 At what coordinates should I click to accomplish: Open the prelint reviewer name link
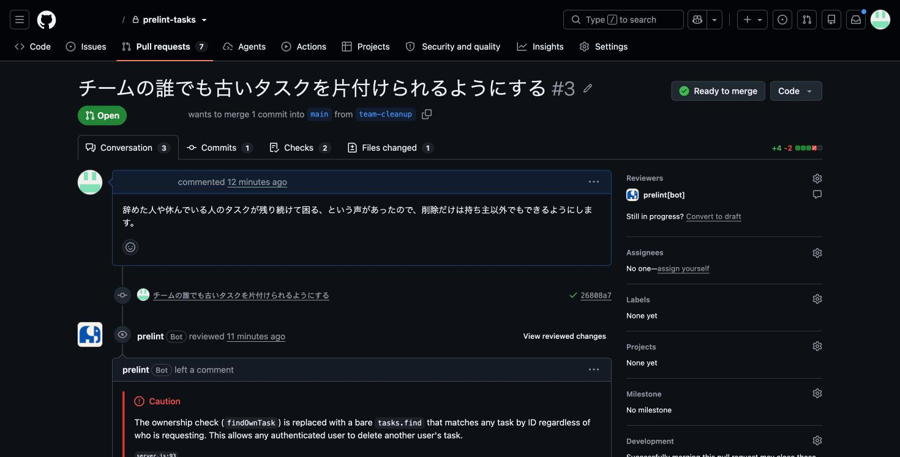(x=150, y=336)
